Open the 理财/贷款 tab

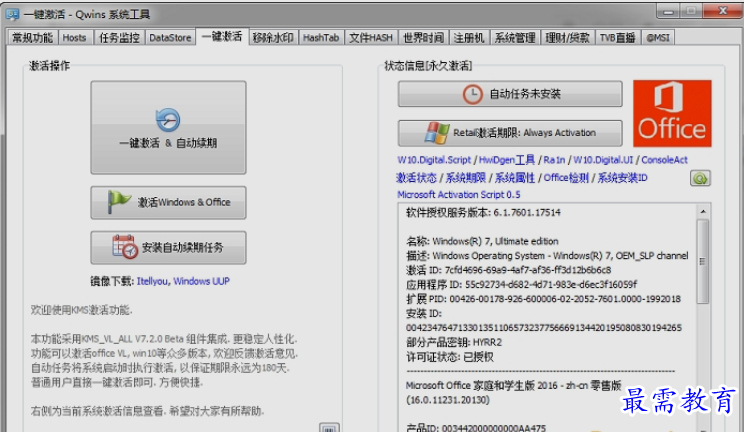tap(567, 38)
